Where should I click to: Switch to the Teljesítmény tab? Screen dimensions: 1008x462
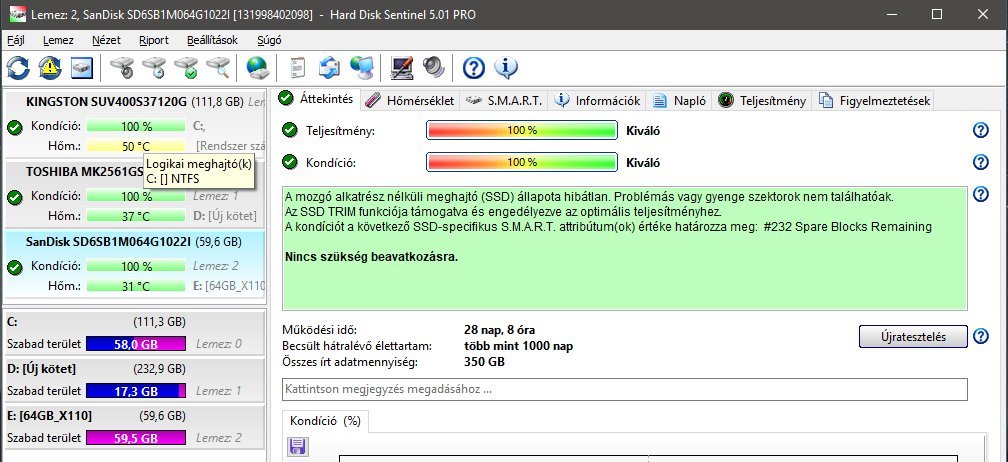(x=762, y=101)
